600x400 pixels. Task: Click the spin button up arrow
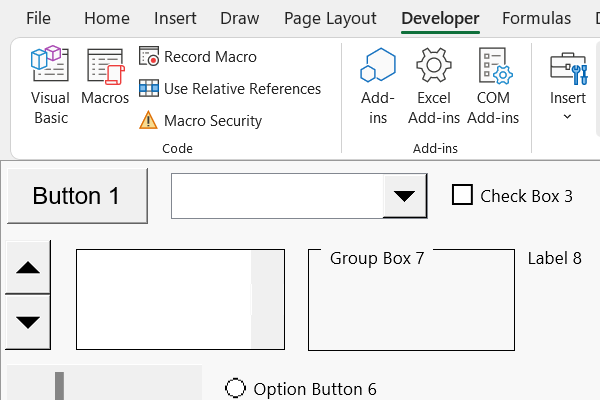29,268
